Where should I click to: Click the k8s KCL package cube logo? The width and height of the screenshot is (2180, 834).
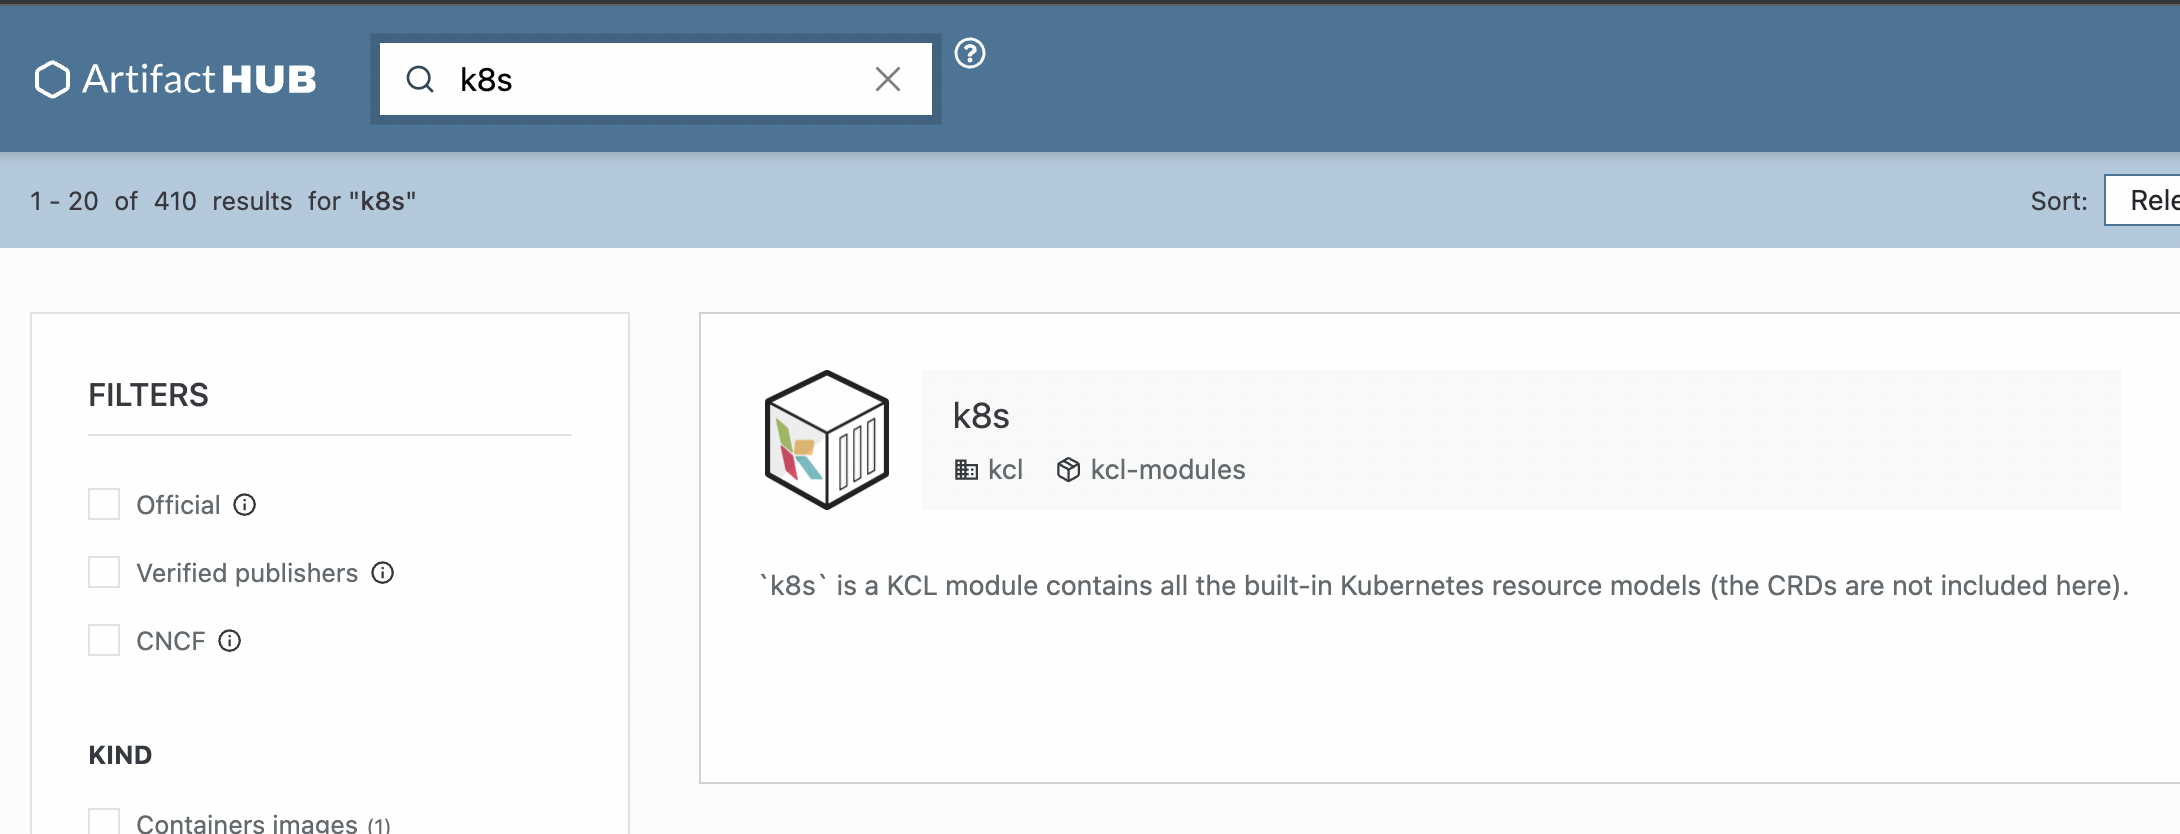pyautogui.click(x=827, y=440)
